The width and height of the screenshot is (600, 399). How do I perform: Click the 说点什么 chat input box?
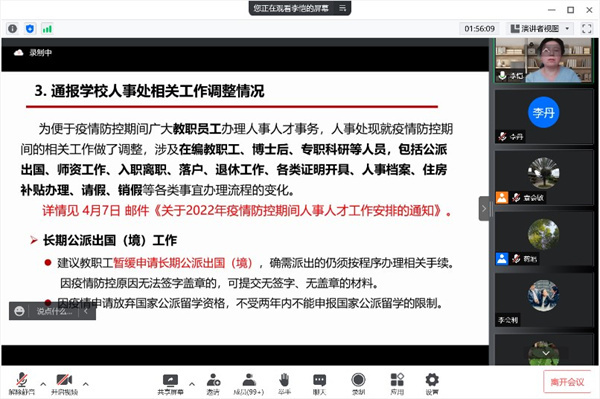pyautogui.click(x=54, y=311)
